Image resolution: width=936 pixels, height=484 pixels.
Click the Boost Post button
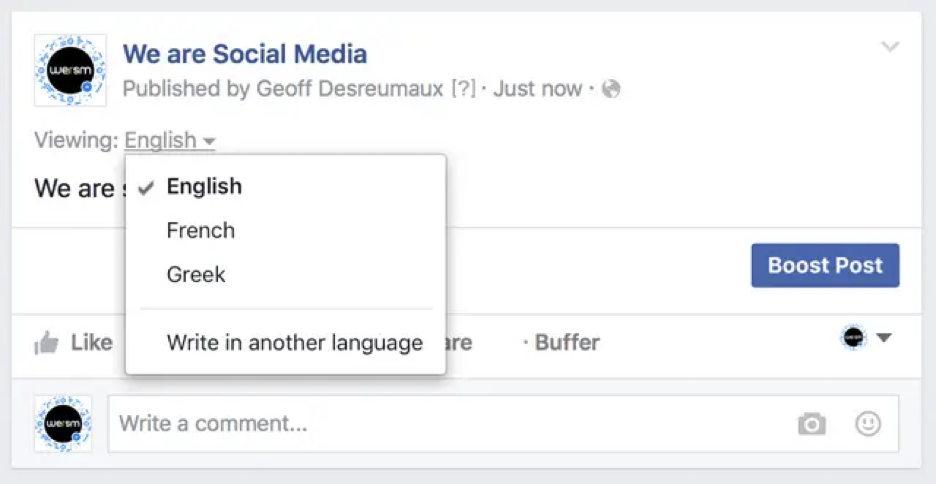point(825,266)
